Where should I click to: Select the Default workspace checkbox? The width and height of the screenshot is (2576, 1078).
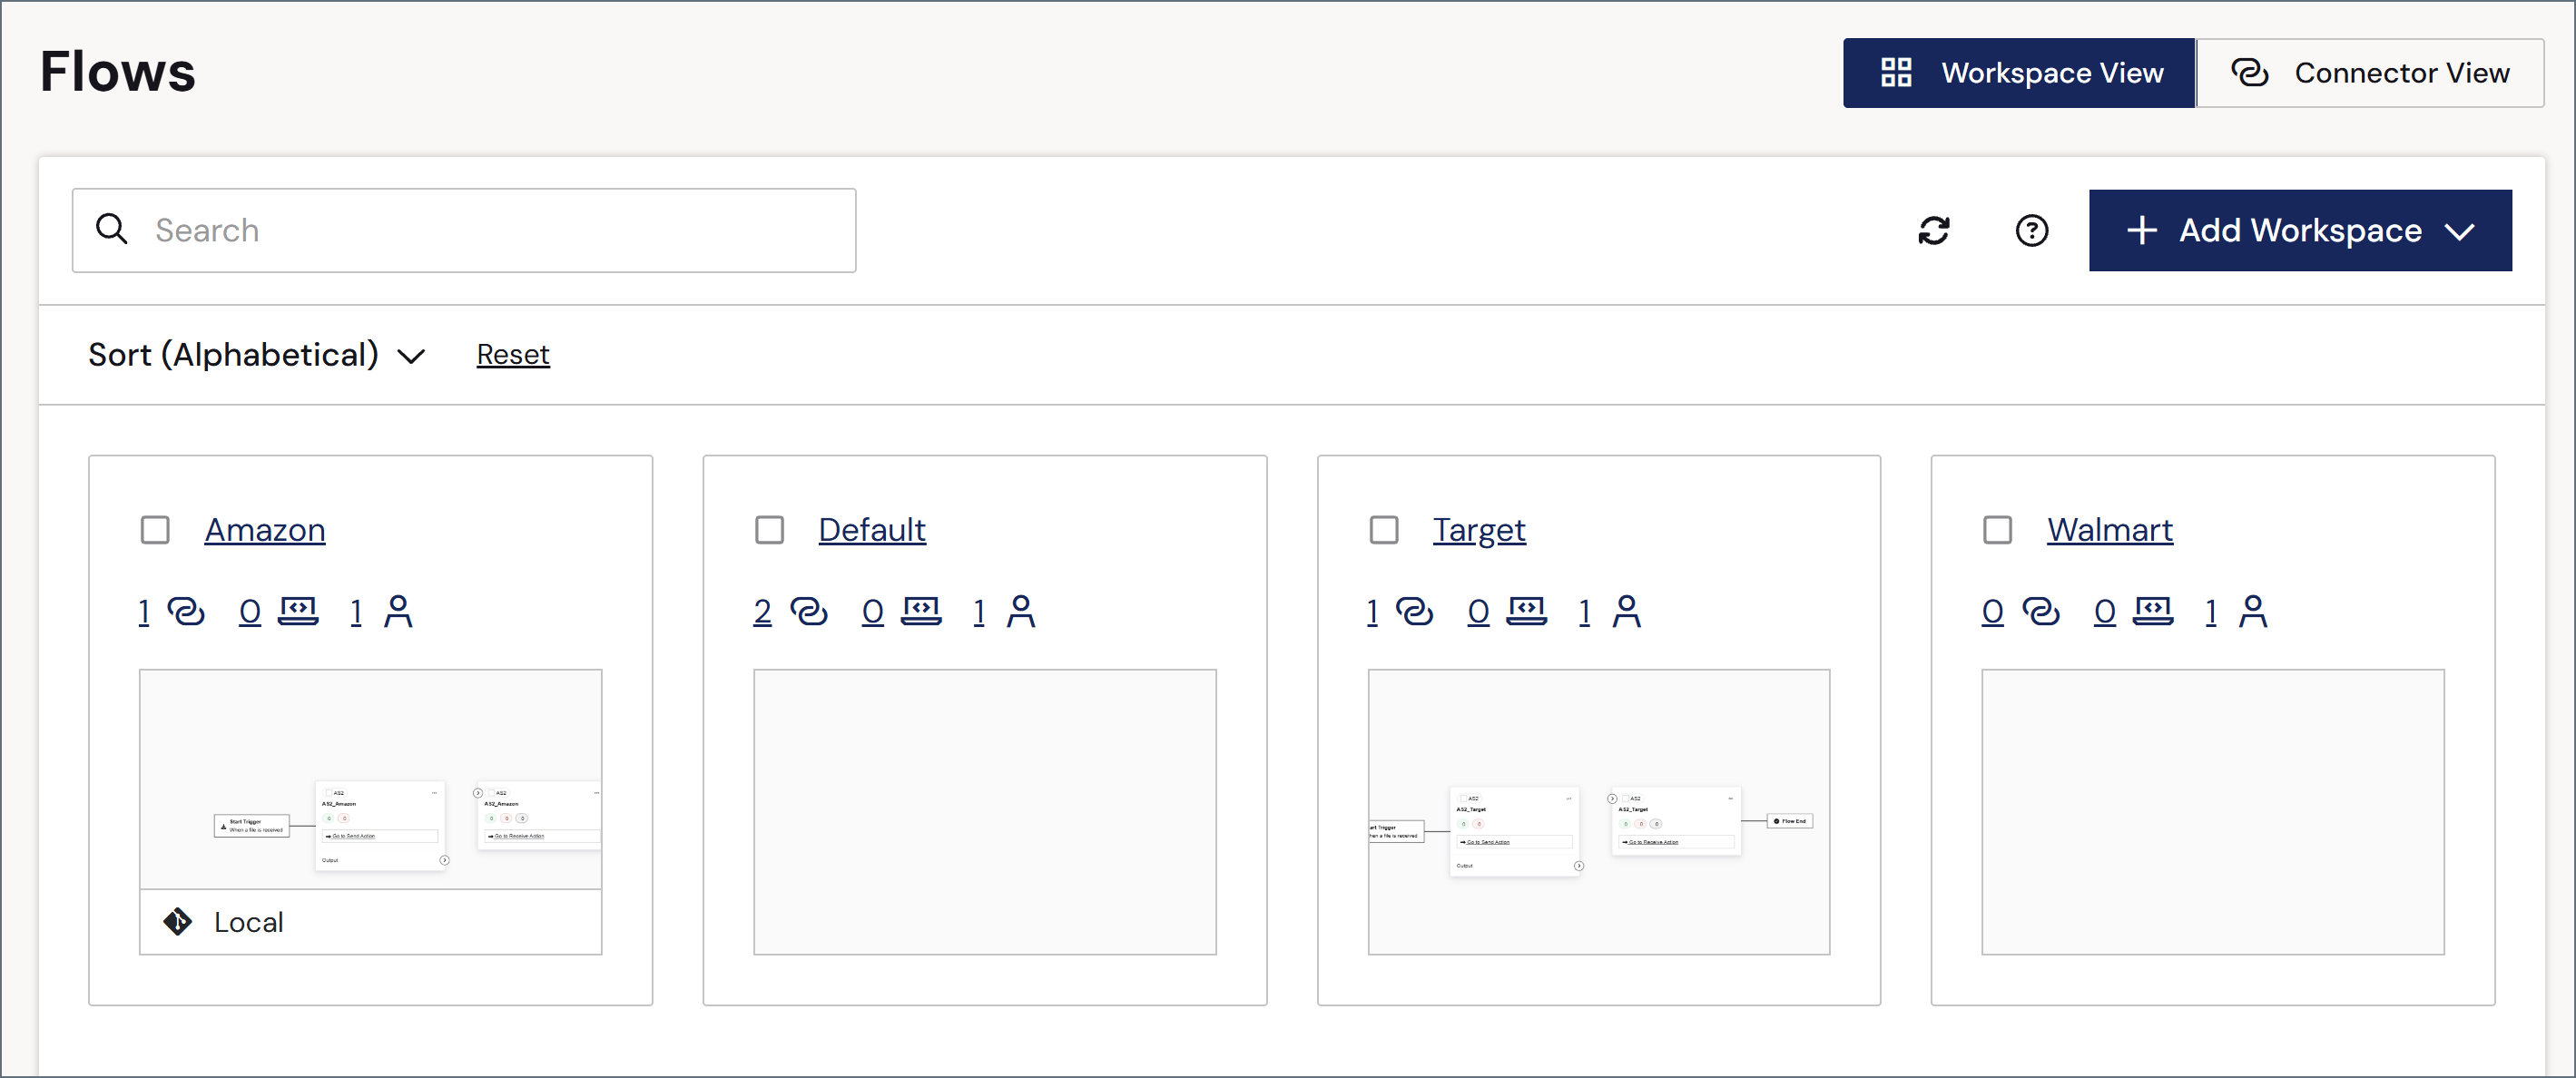click(769, 530)
